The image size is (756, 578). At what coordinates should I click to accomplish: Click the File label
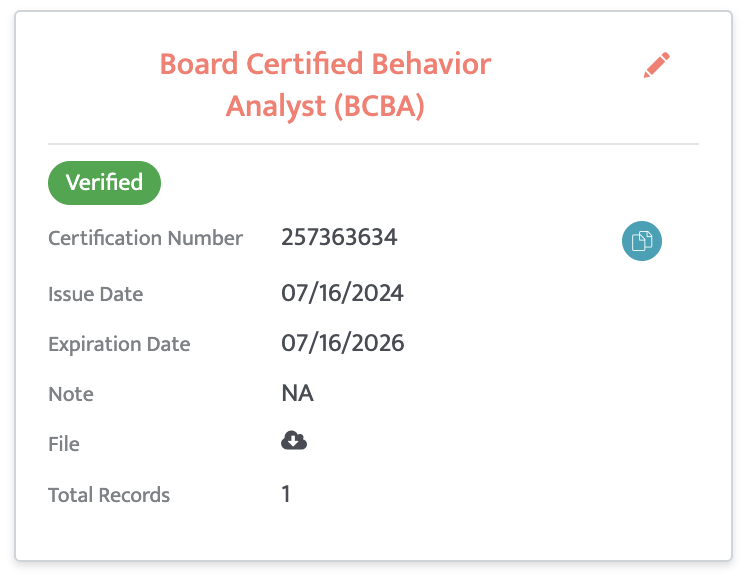[64, 444]
